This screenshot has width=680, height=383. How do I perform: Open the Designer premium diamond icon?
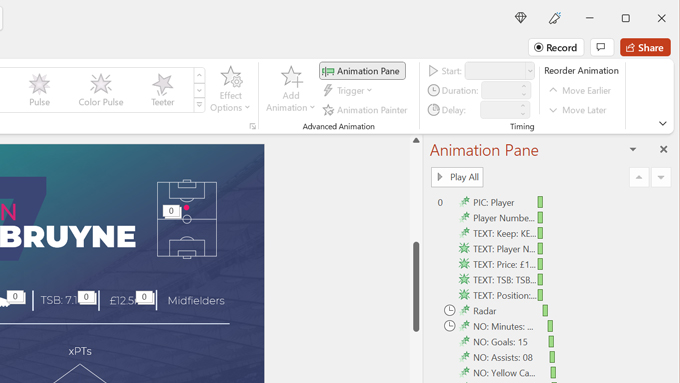tap(520, 18)
